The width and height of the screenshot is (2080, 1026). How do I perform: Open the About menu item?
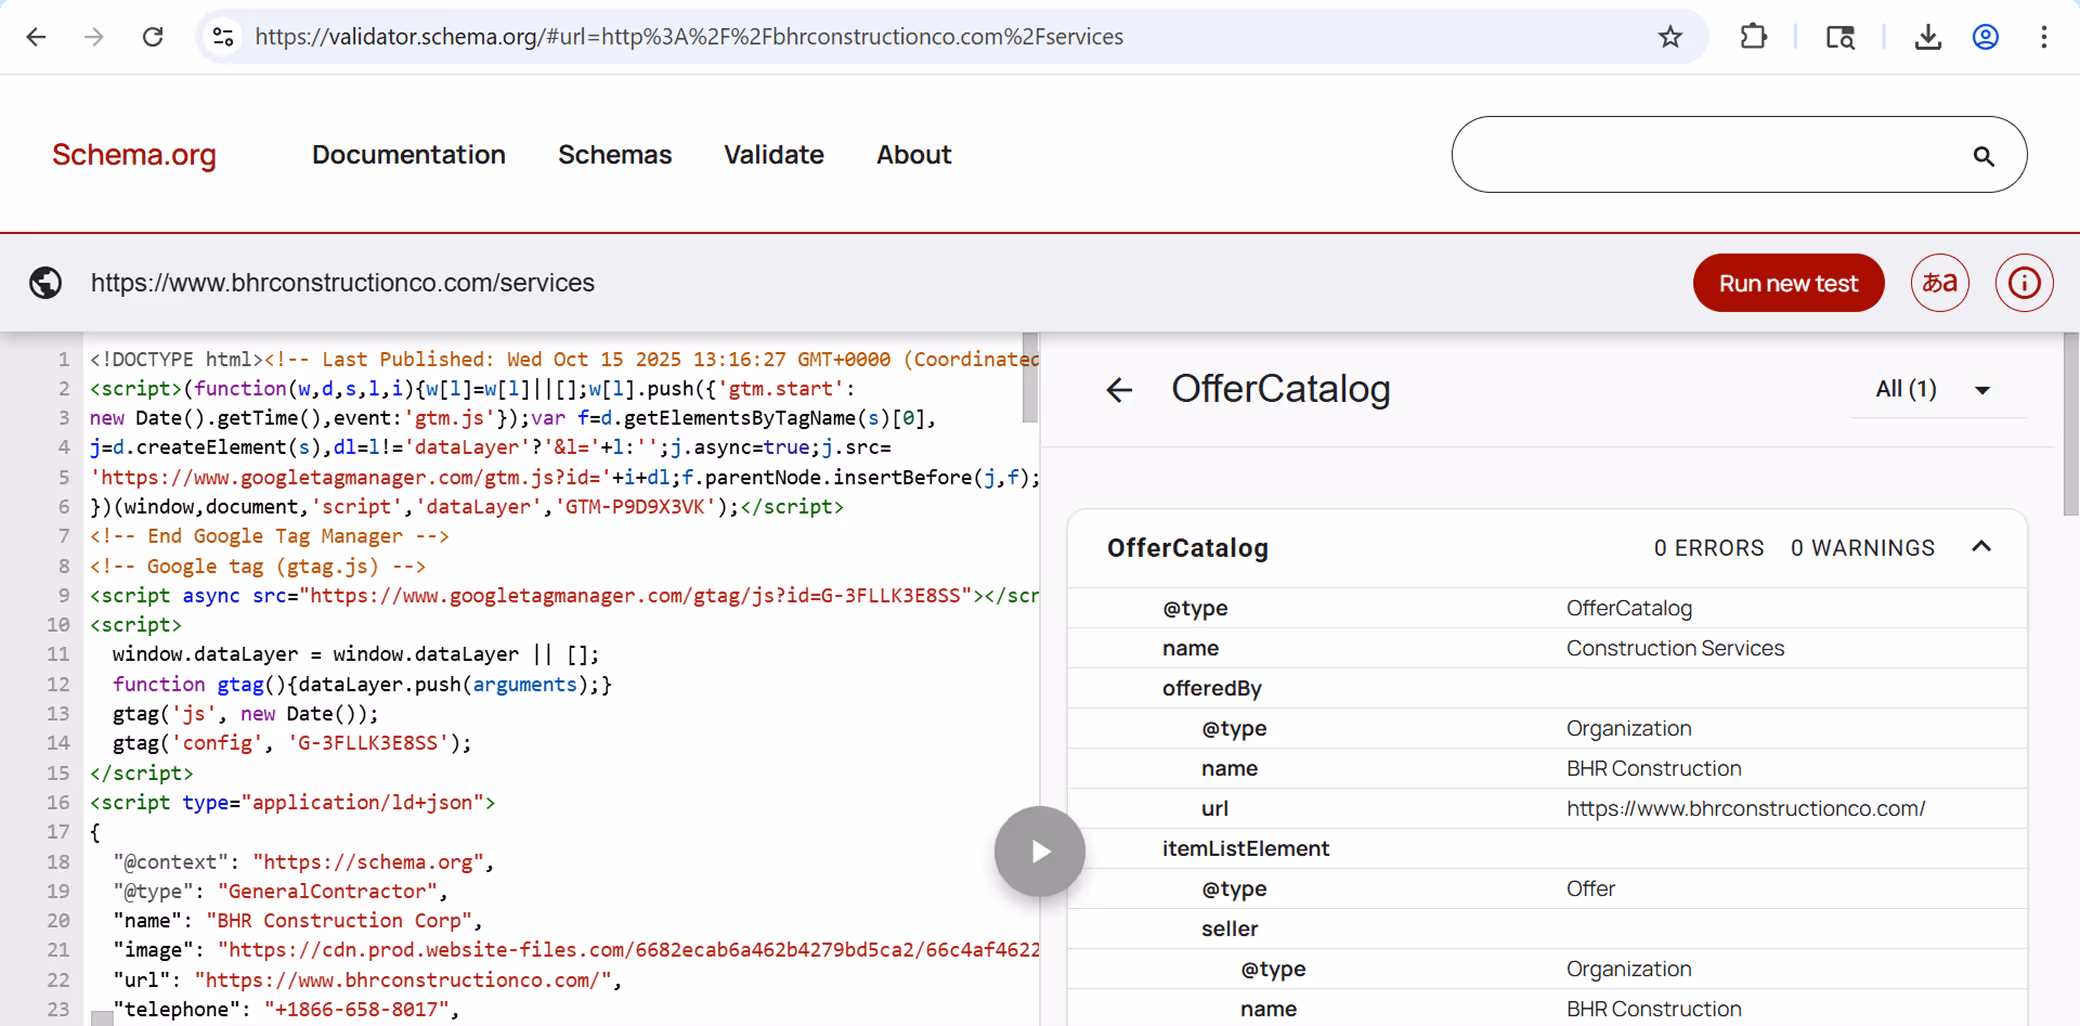point(914,155)
